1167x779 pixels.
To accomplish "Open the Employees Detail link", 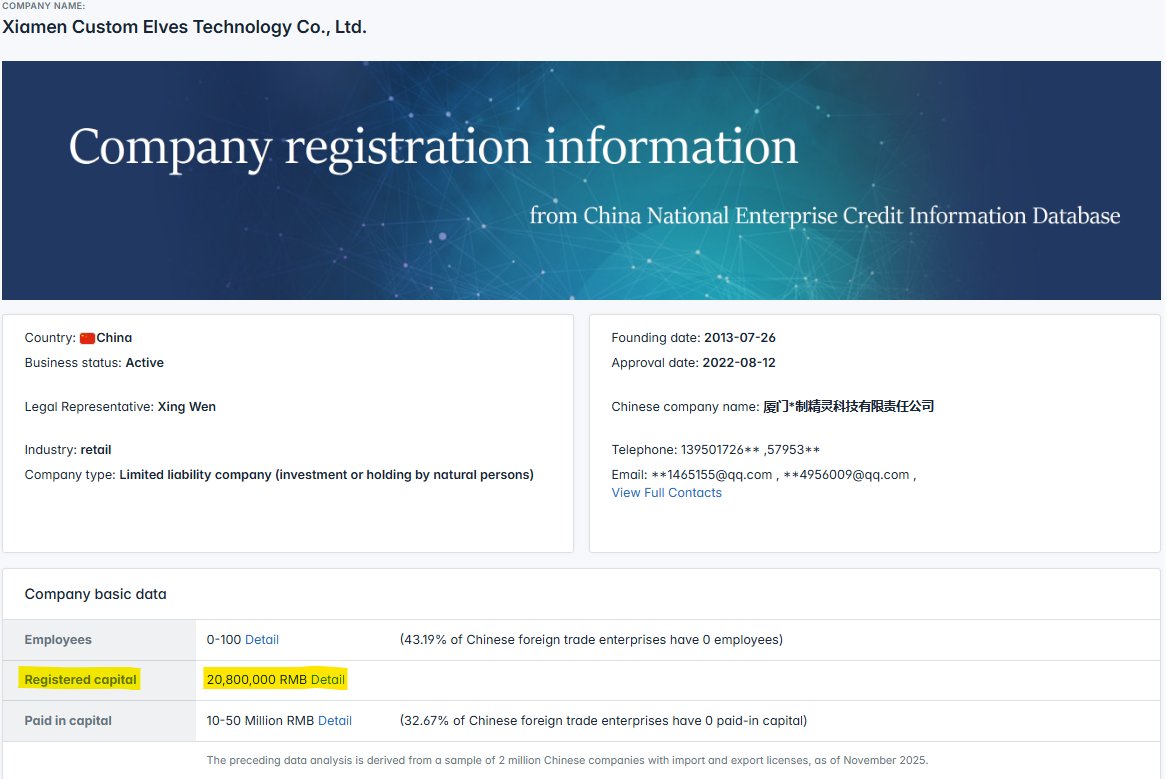I will coord(262,640).
